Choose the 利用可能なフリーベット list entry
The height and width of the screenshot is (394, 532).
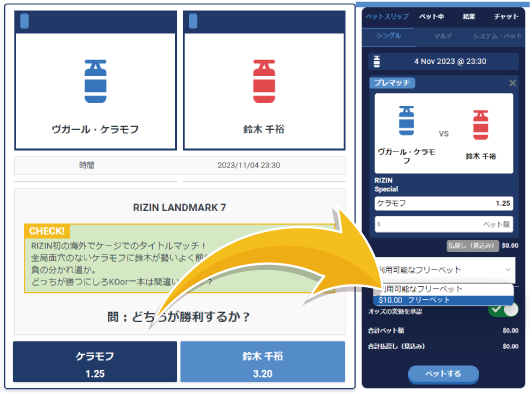coord(443,289)
